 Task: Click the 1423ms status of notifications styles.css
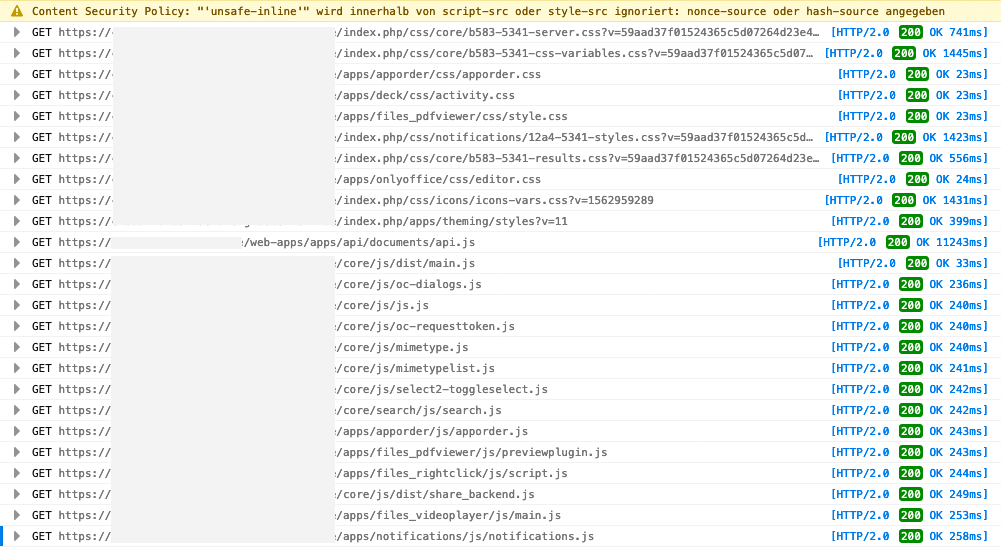click(x=906, y=137)
